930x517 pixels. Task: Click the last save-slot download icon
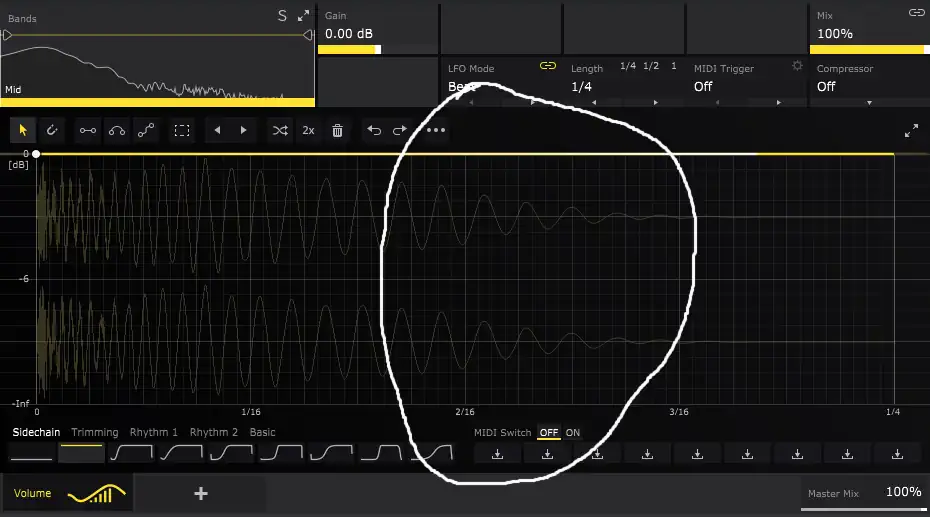click(897, 454)
